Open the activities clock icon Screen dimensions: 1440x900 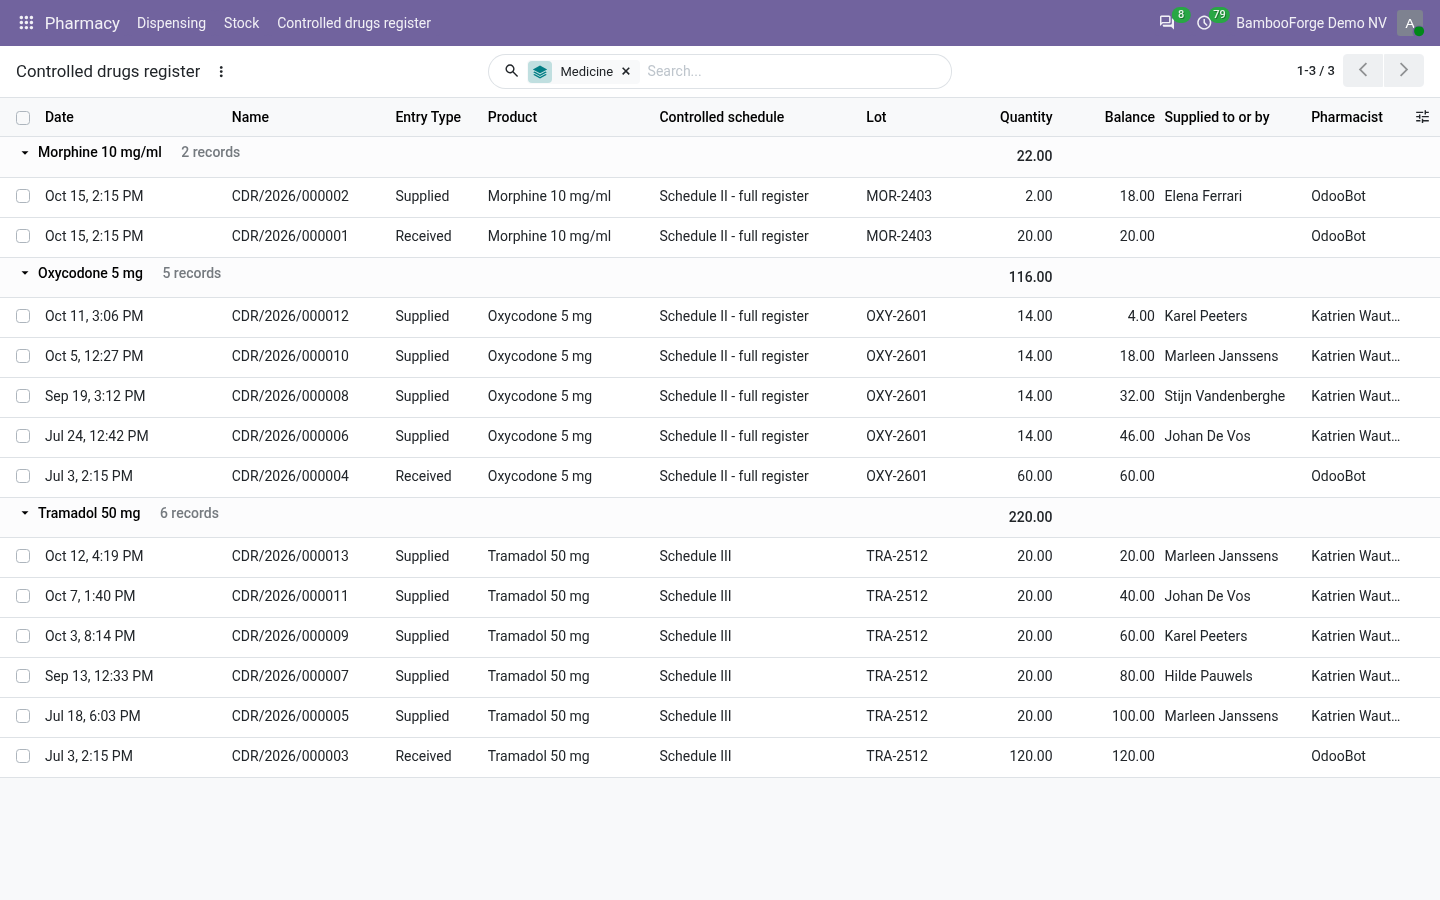1204,23
